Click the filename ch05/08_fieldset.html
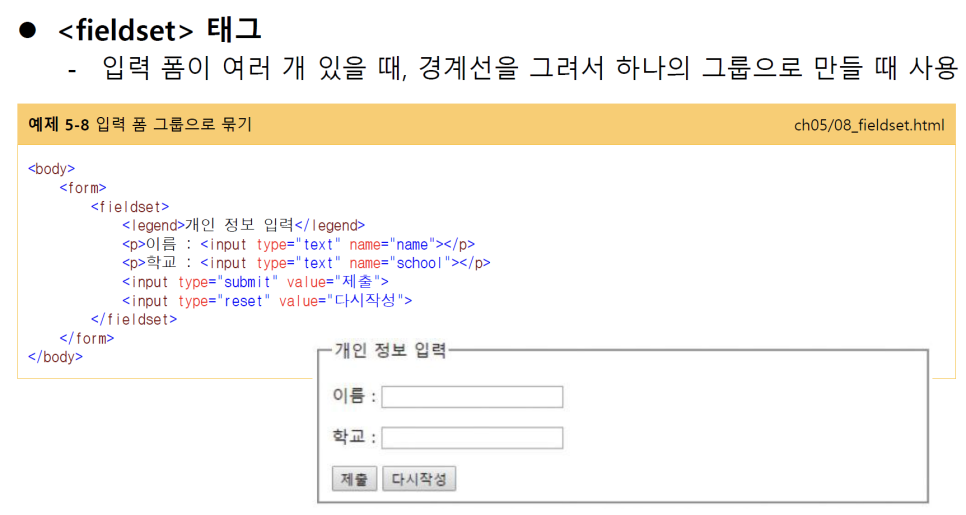 pyautogui.click(x=869, y=125)
